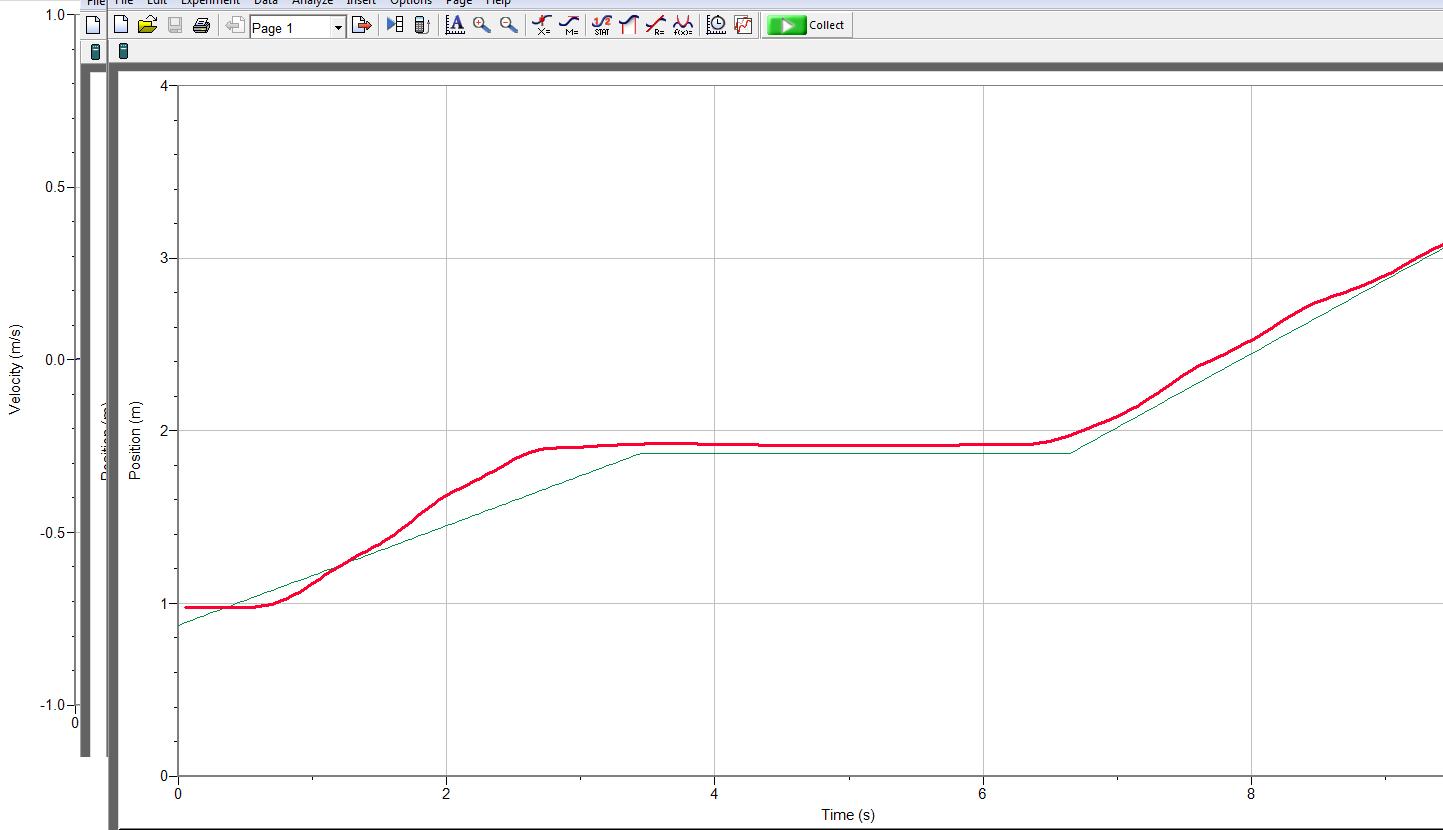Toggle Statistics display with the STAT icon
Viewport: 1443px width, 830px height.
click(x=602, y=25)
